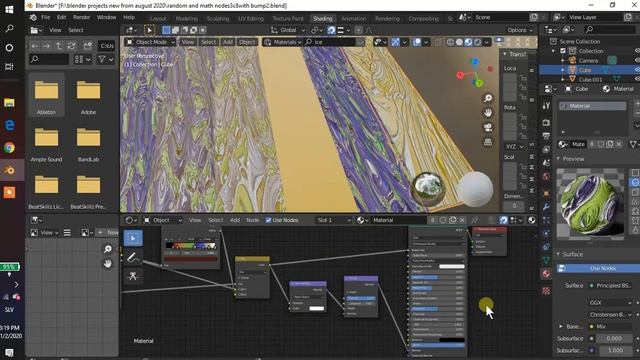Click Use Nodes button in Surface panel

pos(598,268)
